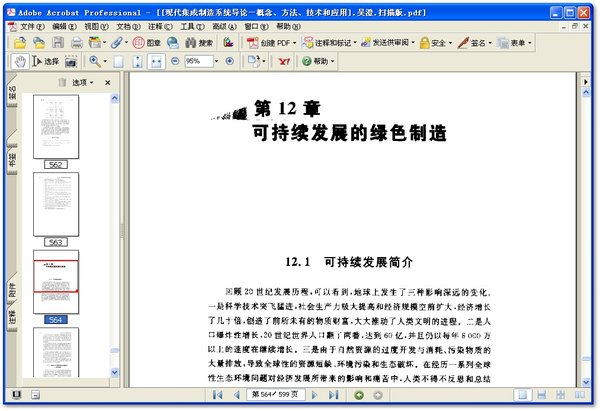Image resolution: width=600 pixels, height=411 pixels.
Task: Open the 编辑 menu
Action: 64,26
